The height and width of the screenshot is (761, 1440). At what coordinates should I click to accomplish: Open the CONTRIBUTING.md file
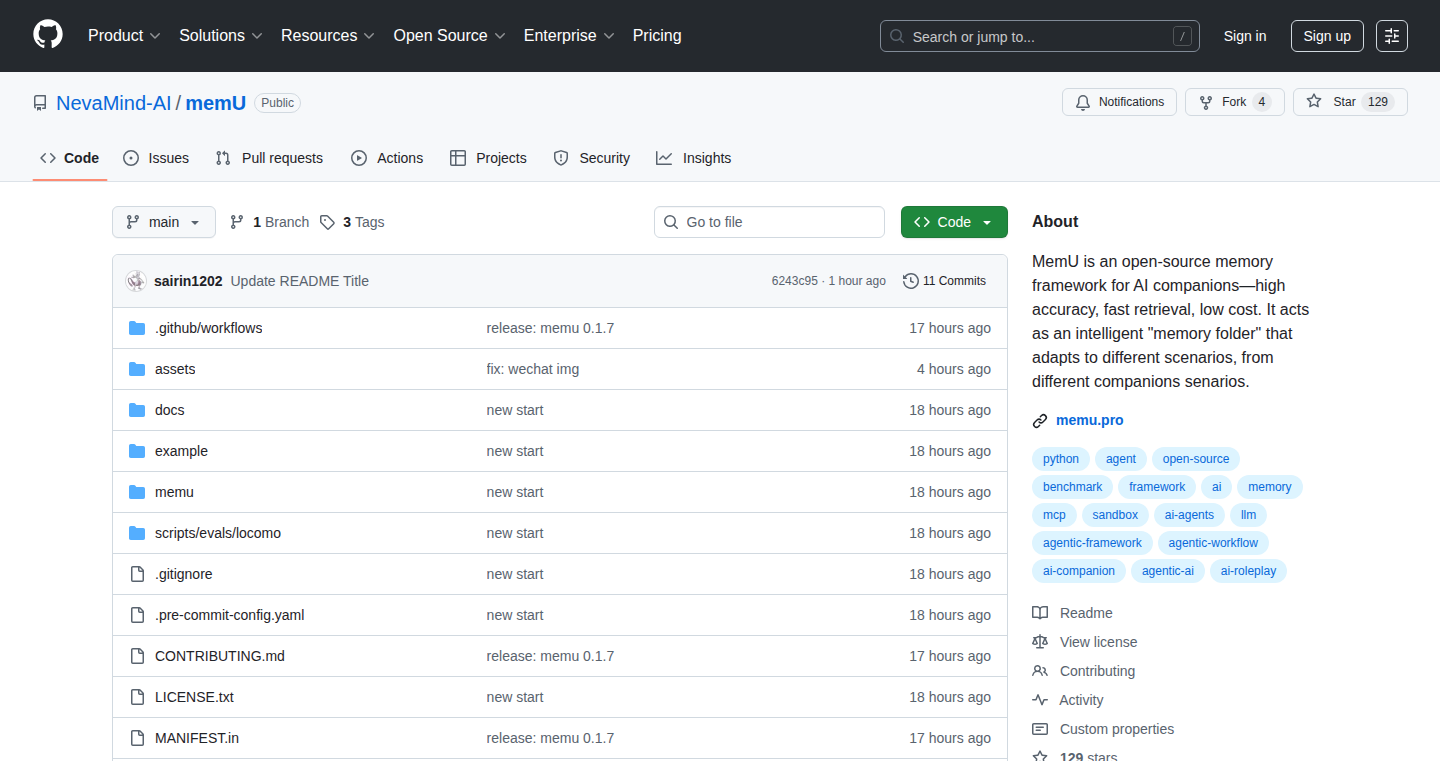click(x=220, y=656)
